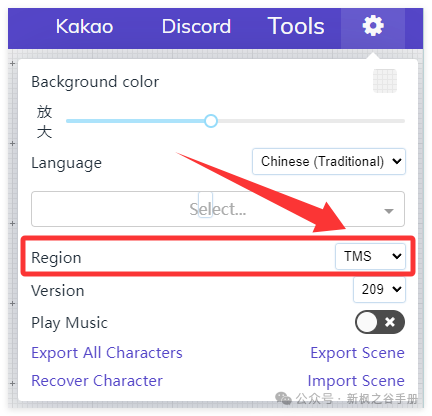Open the Region dropdown showing TMS
The height and width of the screenshot is (416, 432).
coord(370,256)
